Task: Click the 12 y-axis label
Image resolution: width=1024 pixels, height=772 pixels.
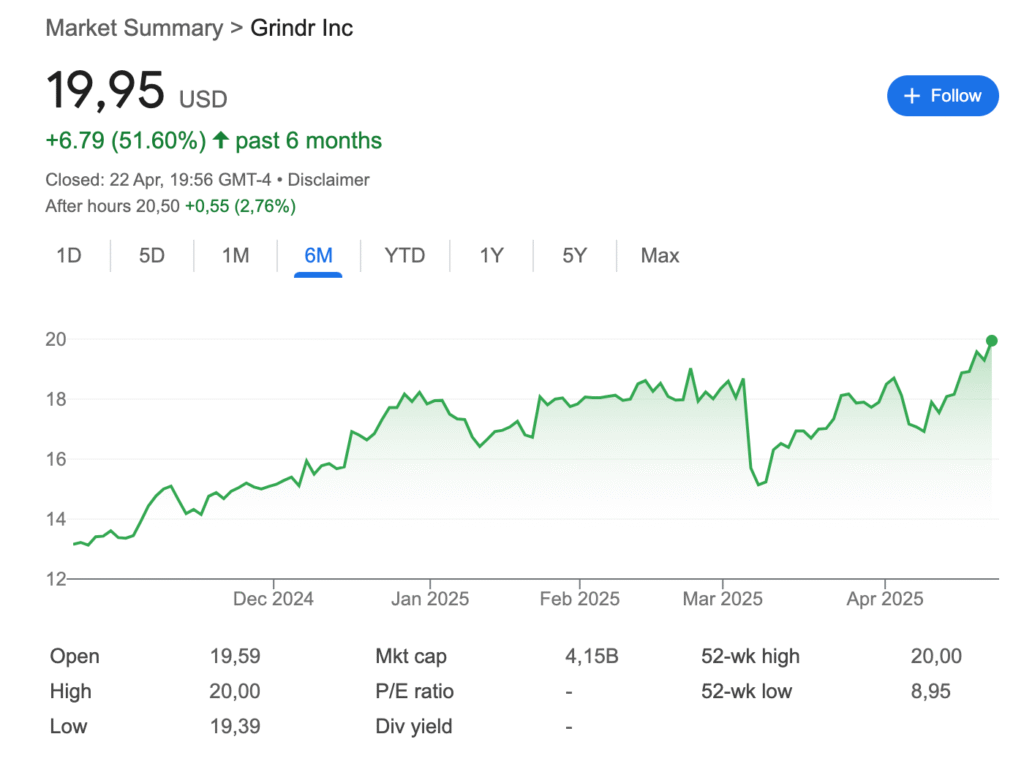Action: coord(56,579)
